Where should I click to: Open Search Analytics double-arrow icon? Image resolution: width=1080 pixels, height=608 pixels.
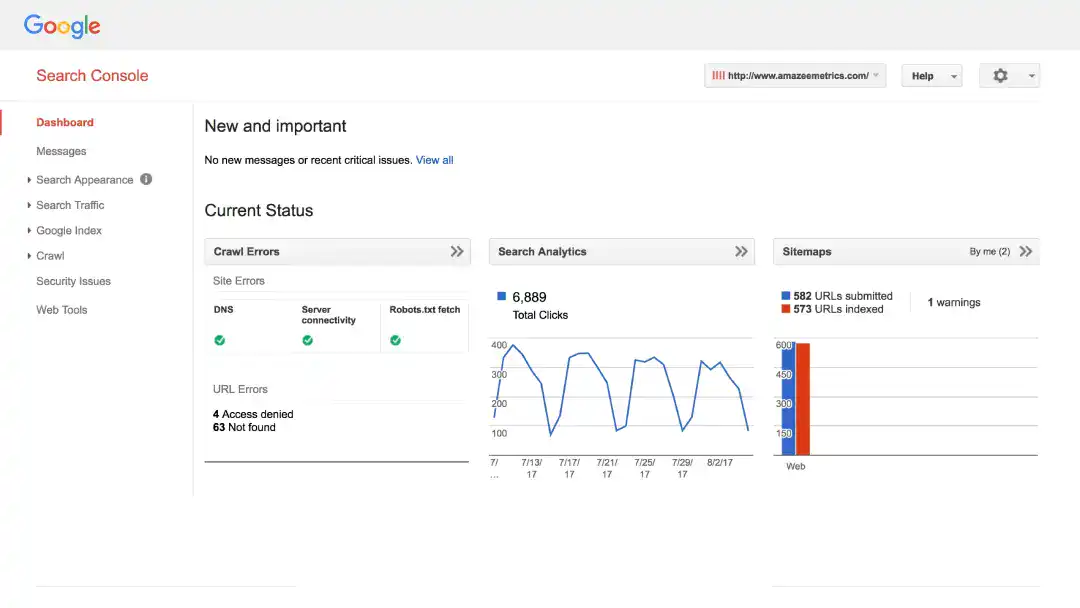coord(741,251)
